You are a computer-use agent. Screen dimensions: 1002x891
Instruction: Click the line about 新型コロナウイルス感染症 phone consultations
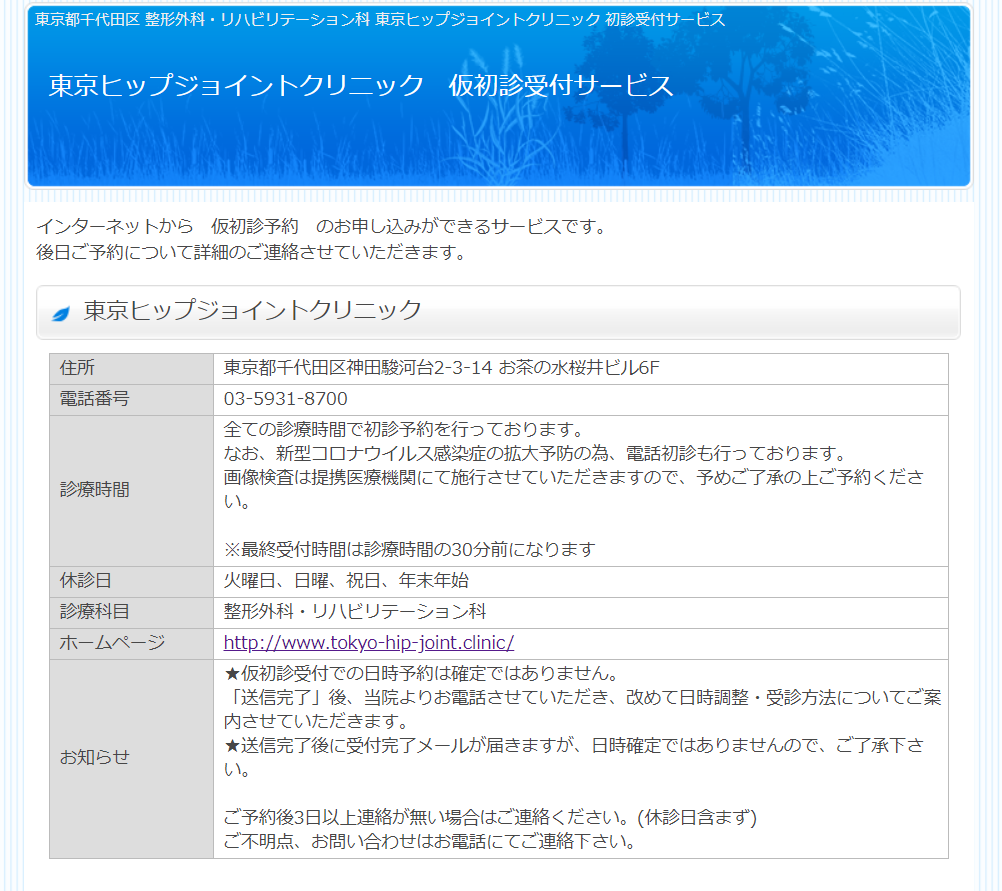pos(536,453)
